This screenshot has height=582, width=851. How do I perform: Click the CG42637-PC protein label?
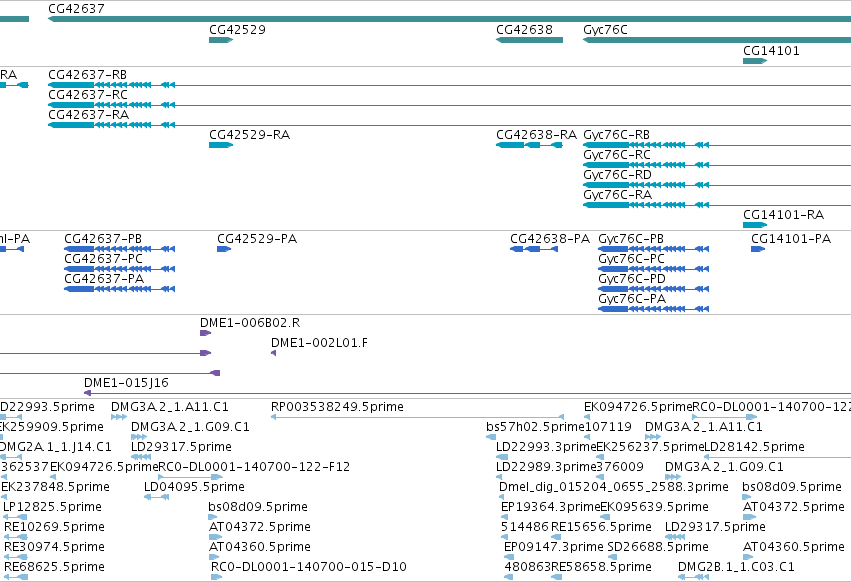coord(104,259)
